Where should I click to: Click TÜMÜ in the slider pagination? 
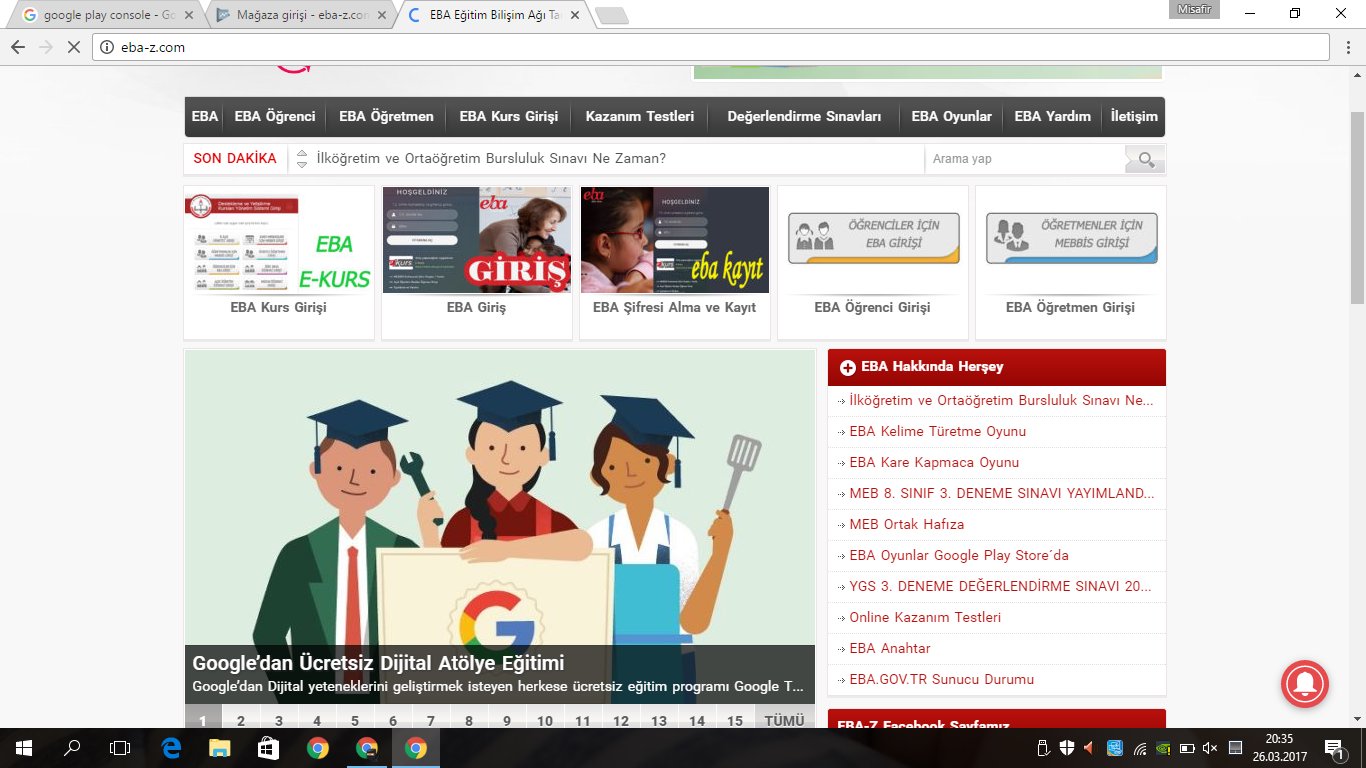[x=785, y=717]
